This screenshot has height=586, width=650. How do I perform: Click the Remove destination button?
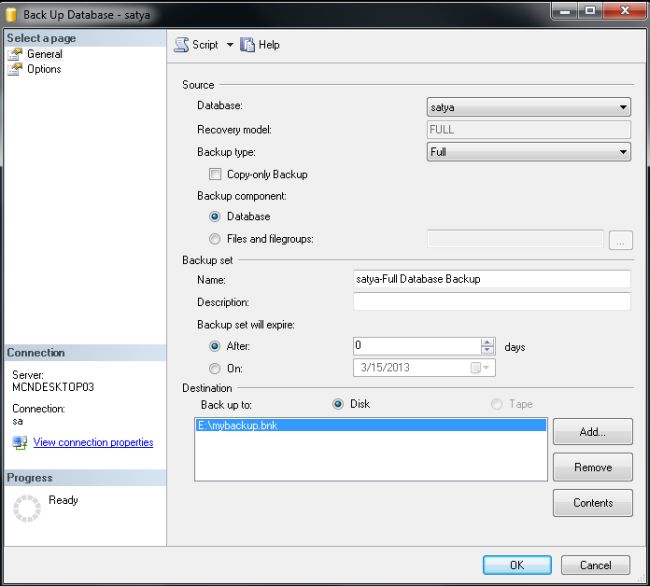point(592,467)
